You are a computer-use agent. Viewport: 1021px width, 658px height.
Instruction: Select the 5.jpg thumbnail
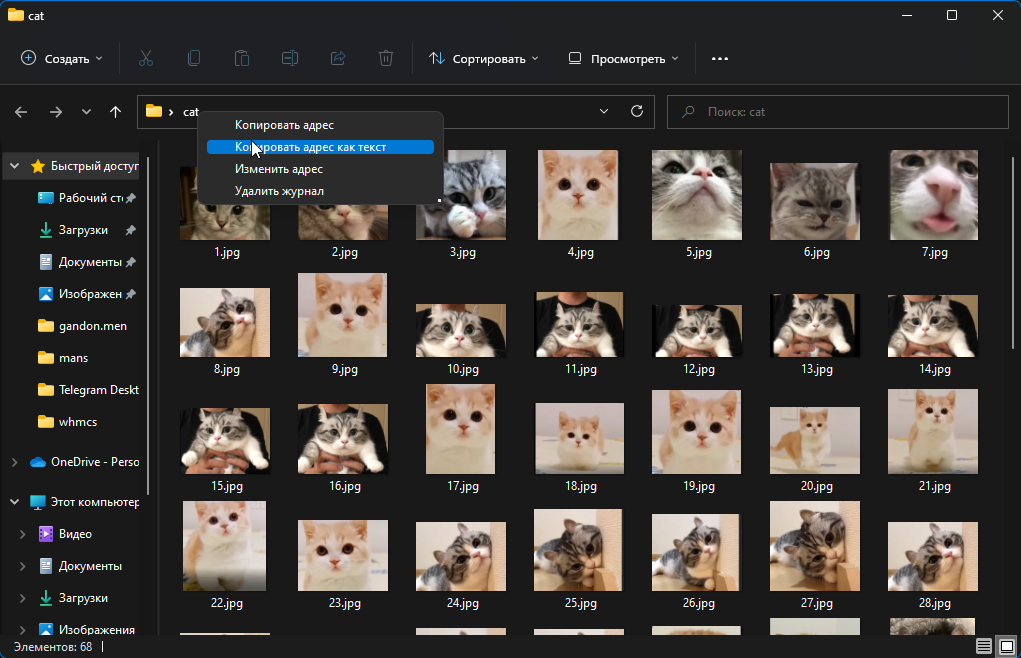click(x=697, y=195)
